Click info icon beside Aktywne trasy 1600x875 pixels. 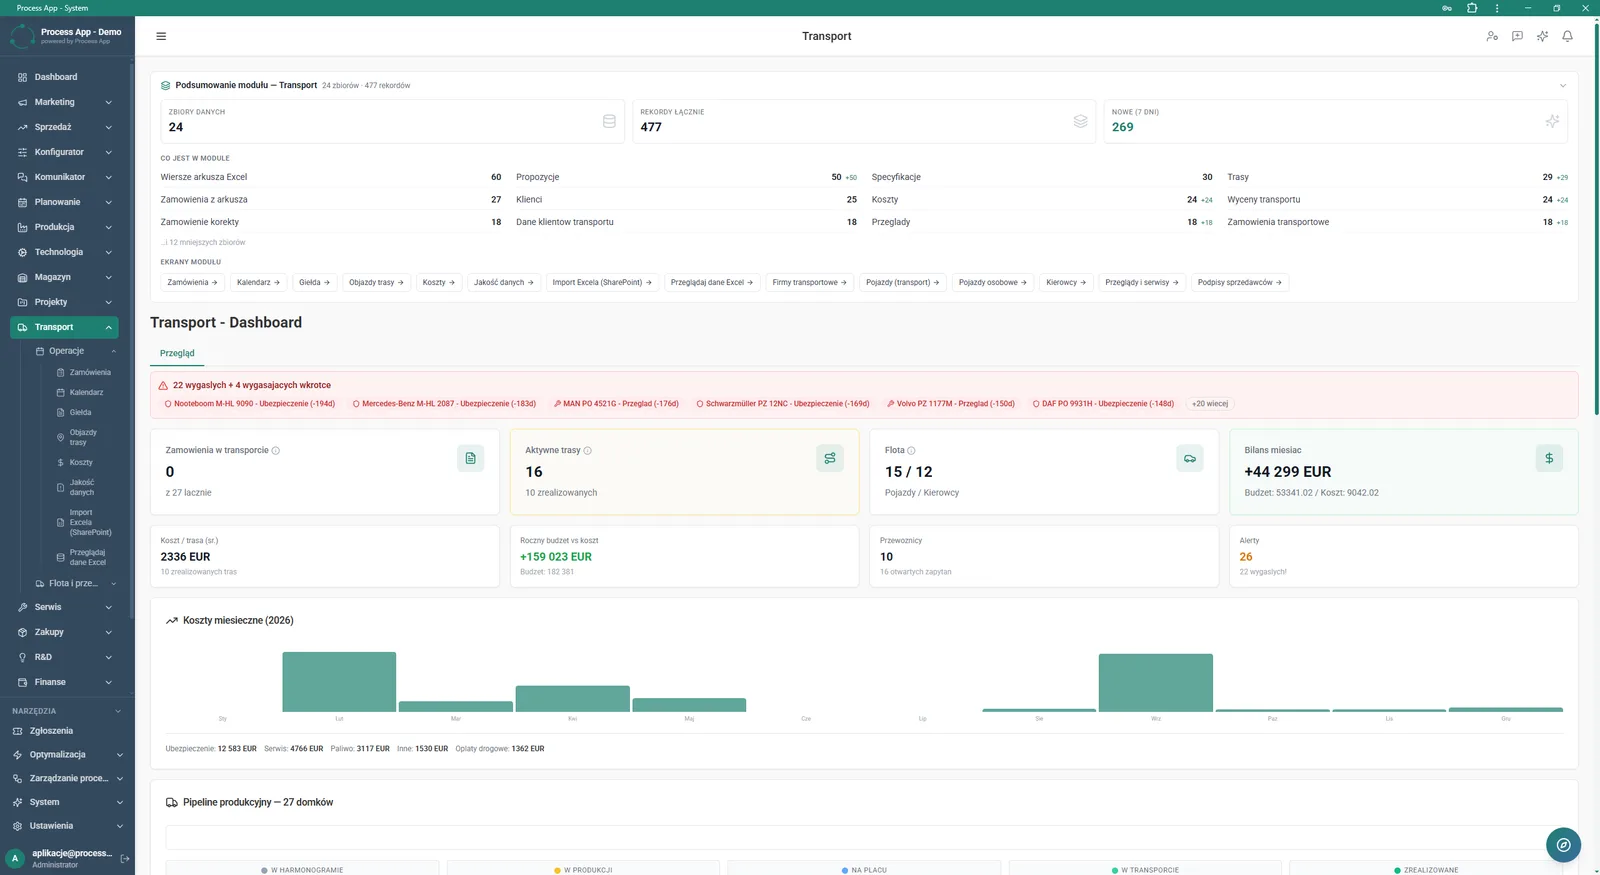588,450
